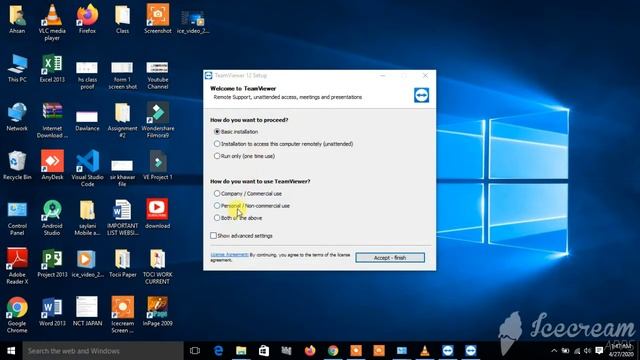Screen dimensions: 640x360
Task: Open the Assignment #2 folder
Action: pyautogui.click(x=122, y=120)
